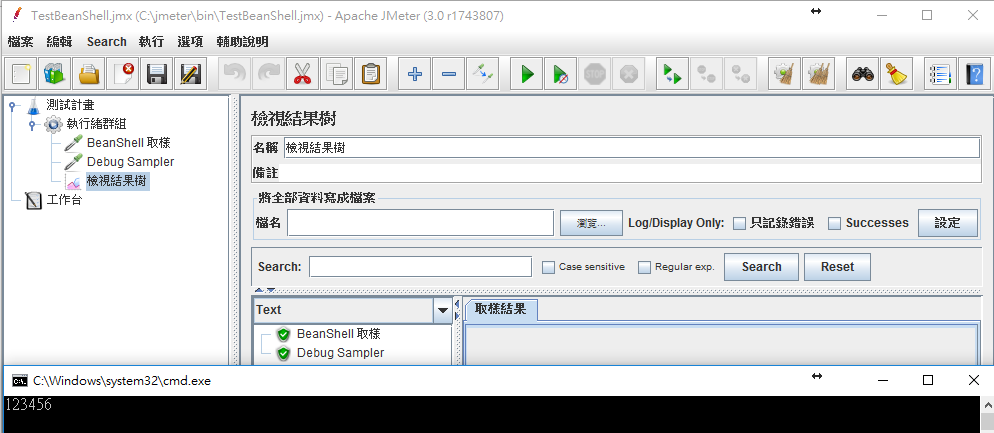Close the test plan with red-X page icon

pyautogui.click(x=123, y=74)
